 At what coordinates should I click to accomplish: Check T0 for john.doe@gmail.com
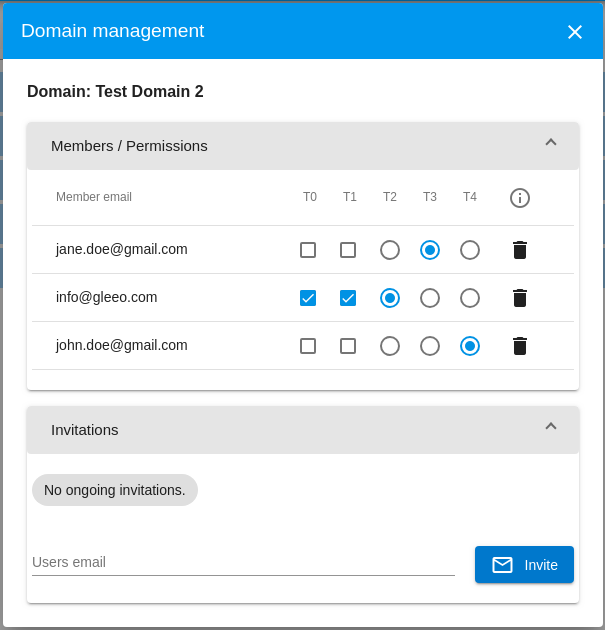point(308,346)
